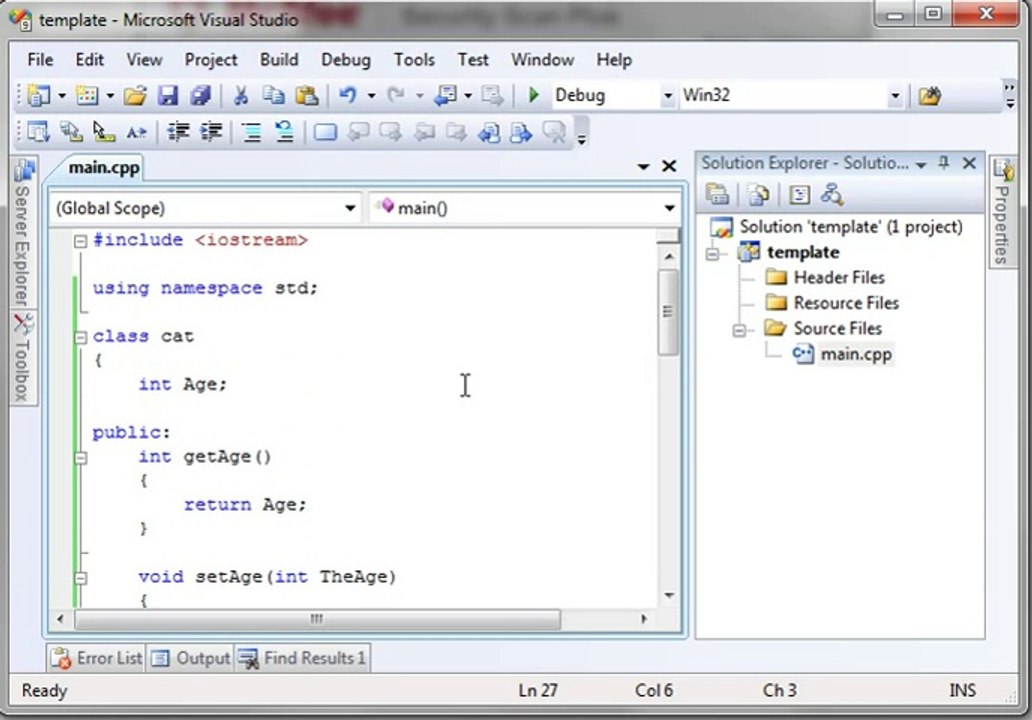Screen dimensions: 1032x720
Task: Open Solution Explorer window position dropdown arrow
Action: (x=921, y=165)
